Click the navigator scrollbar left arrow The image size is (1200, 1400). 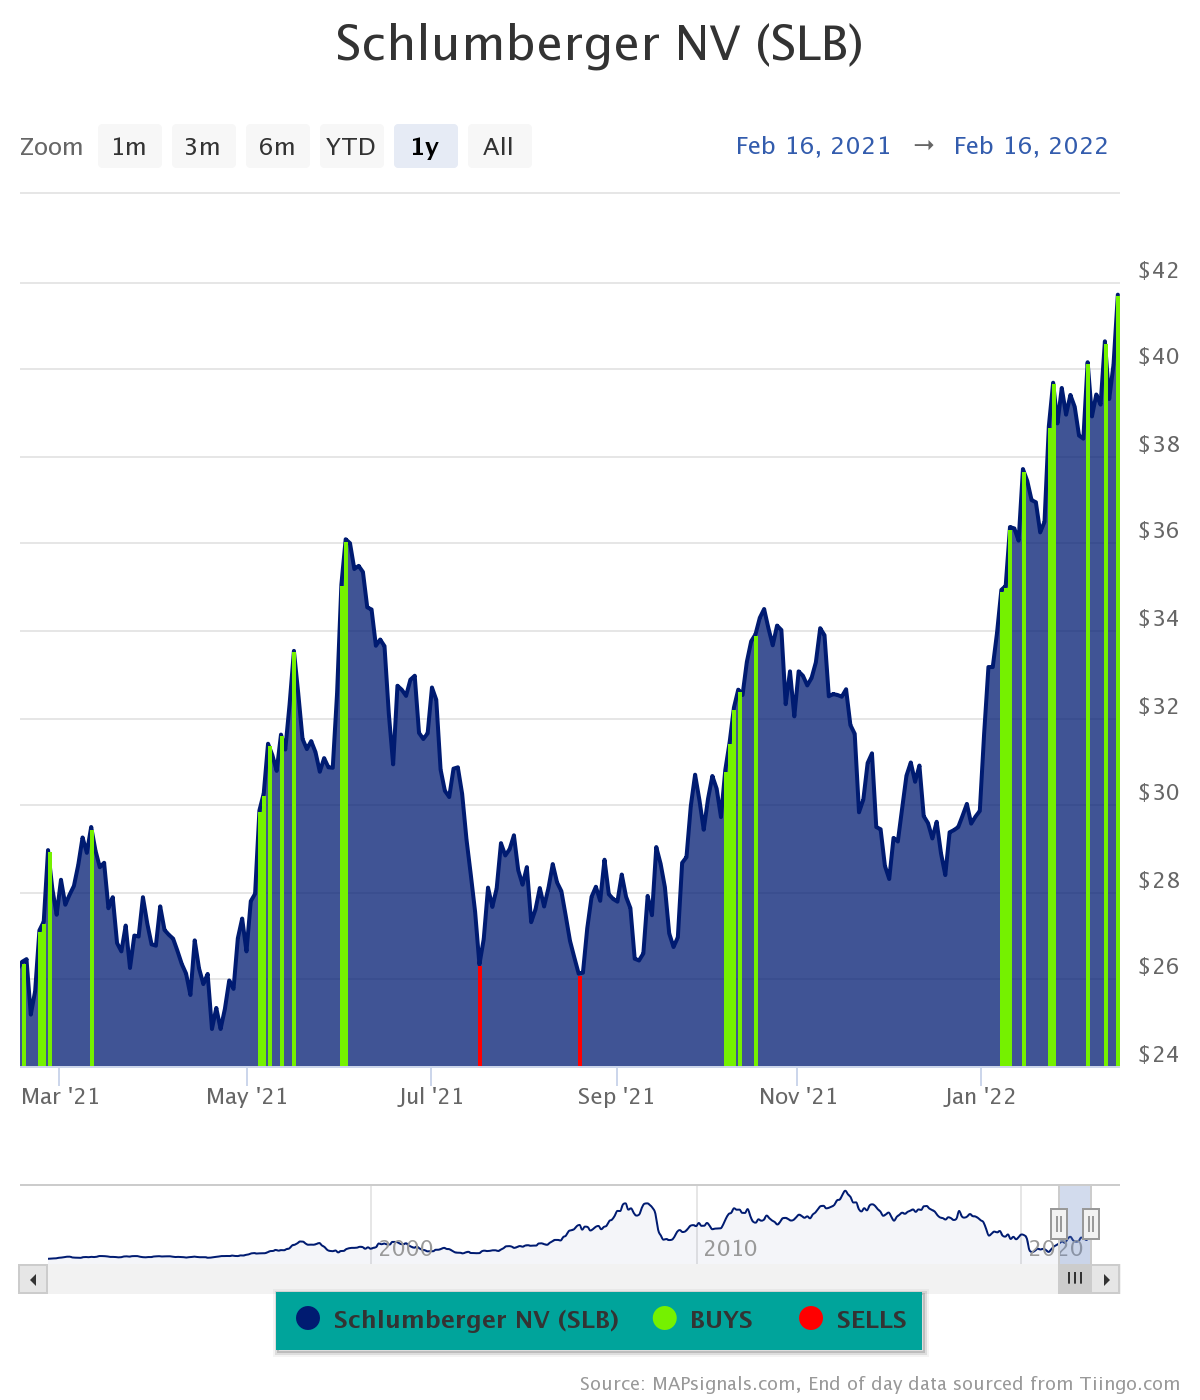tap(33, 1279)
